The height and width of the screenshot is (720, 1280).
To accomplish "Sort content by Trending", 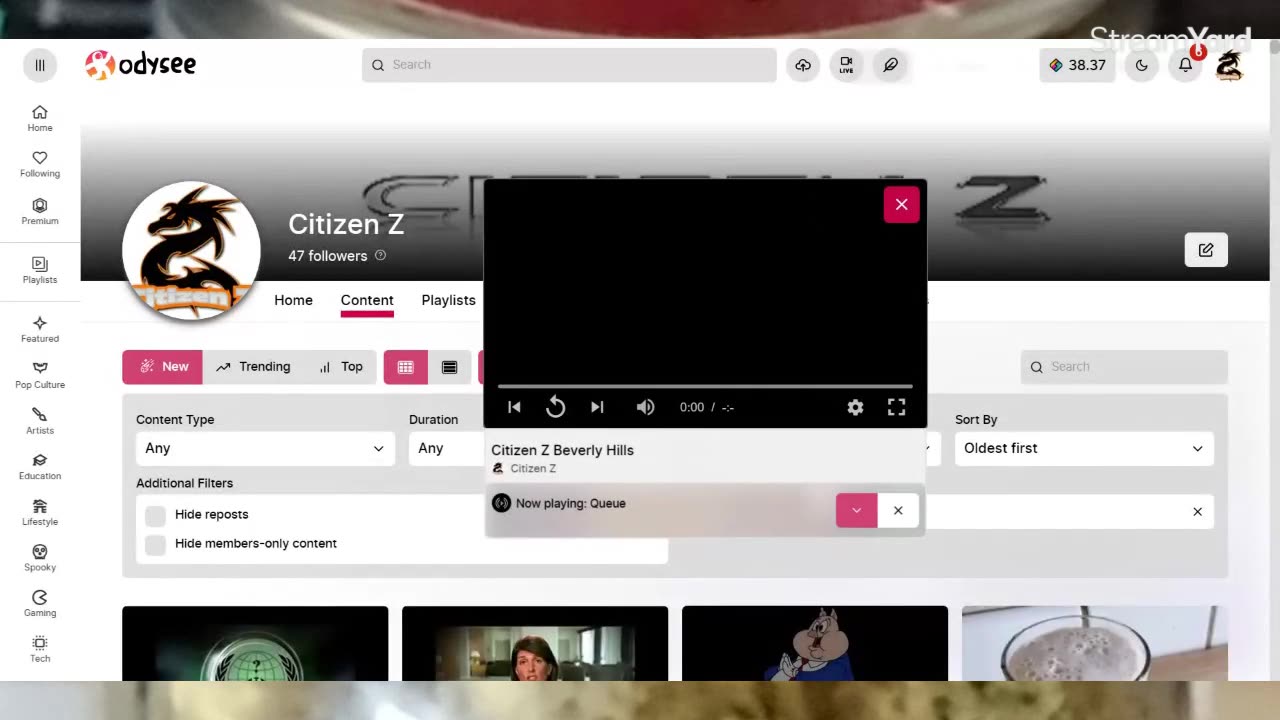I will pyautogui.click(x=253, y=367).
